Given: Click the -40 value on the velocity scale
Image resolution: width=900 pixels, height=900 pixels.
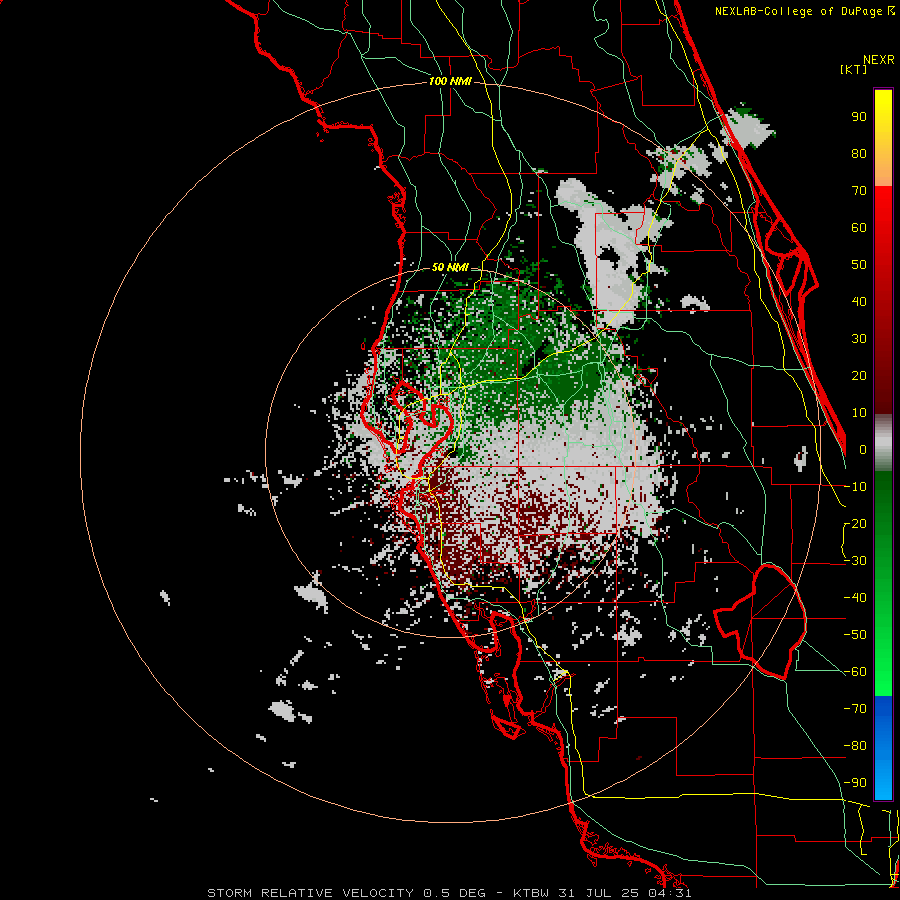Looking at the screenshot, I should pyautogui.click(x=855, y=598).
